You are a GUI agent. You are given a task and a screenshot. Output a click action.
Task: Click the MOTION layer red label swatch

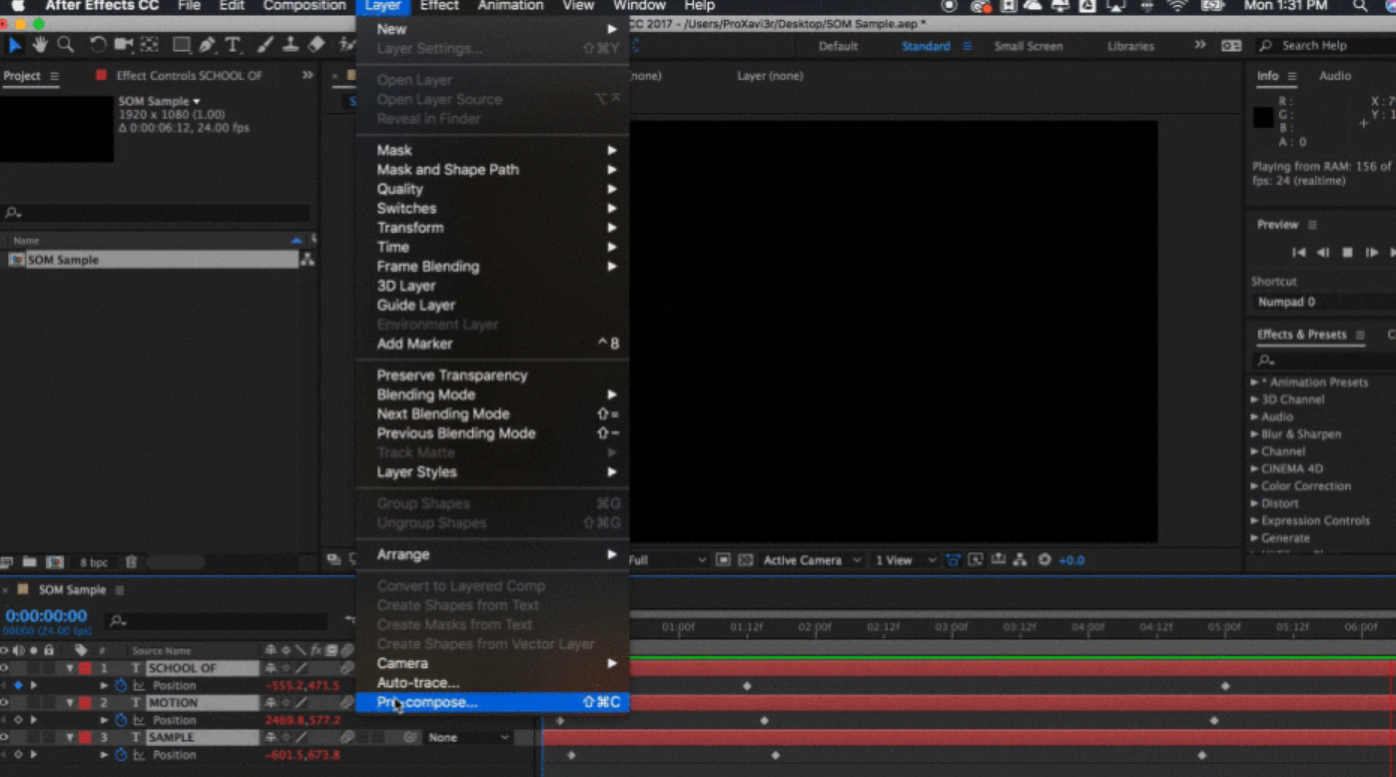point(86,703)
